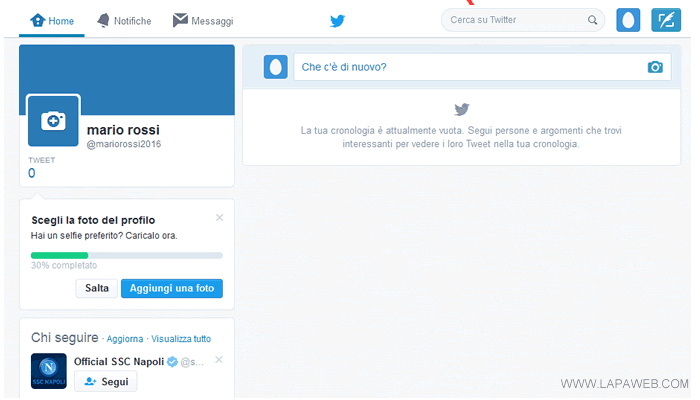Image resolution: width=700 pixels, height=400 pixels.
Task: Add profile photo via camera avatar
Action: [53, 121]
